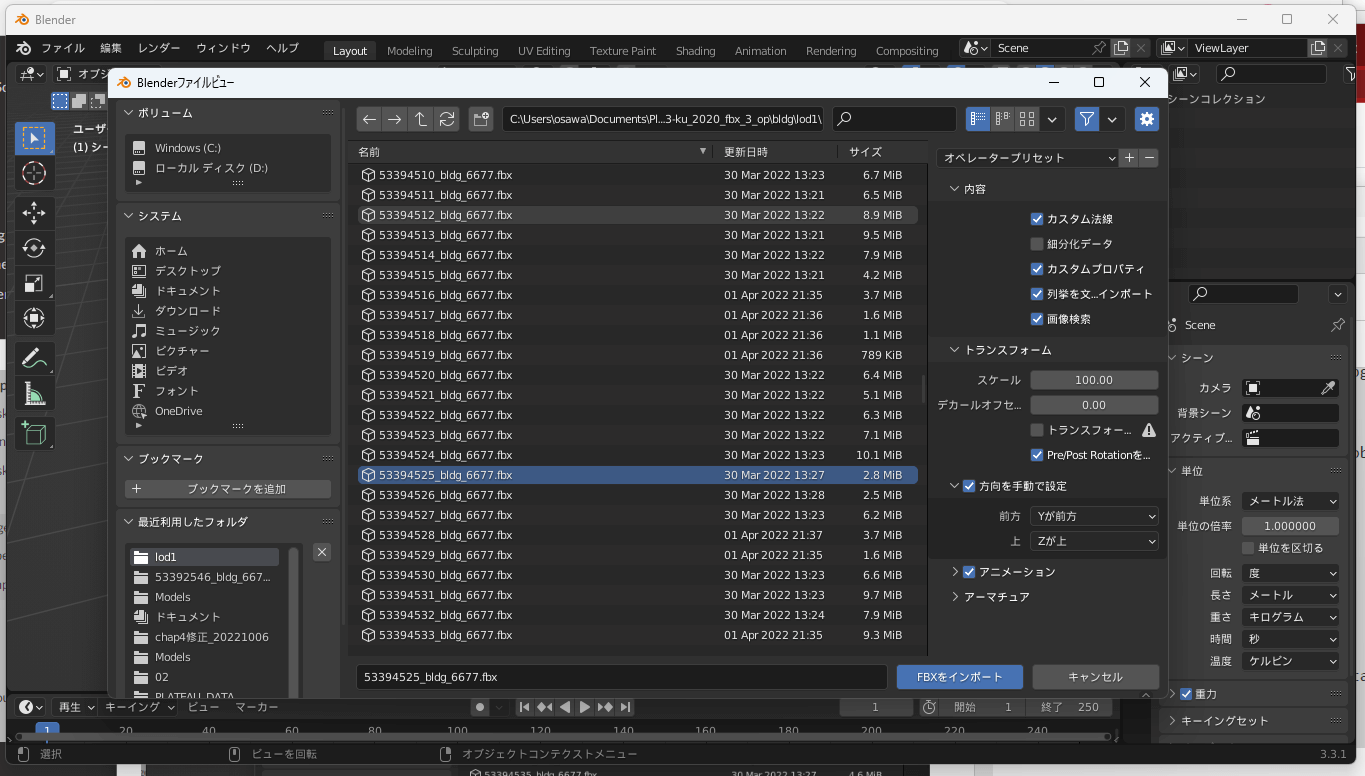
Task: Activate the Move tool
Action: (35, 213)
